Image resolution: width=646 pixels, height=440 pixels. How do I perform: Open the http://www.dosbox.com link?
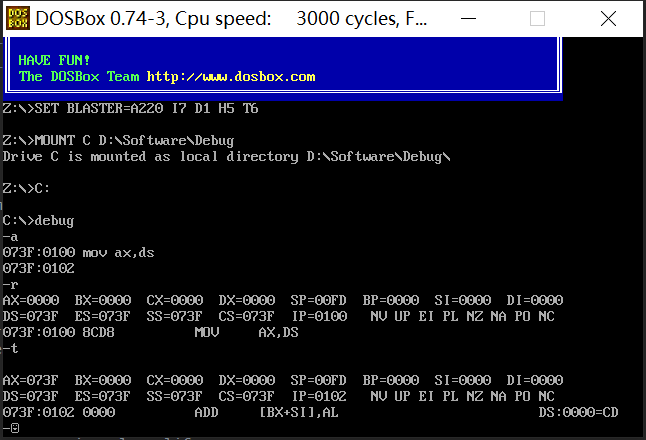231,76
